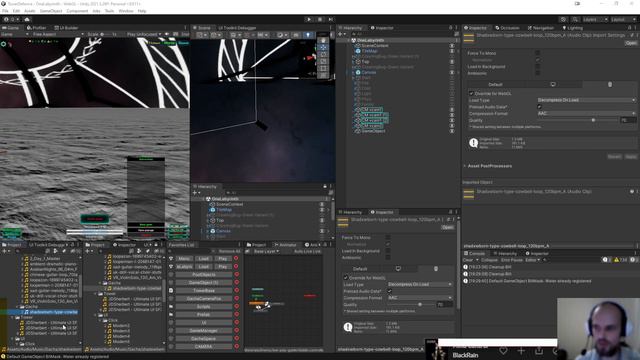The width and height of the screenshot is (640, 360).
Task: Toggle info message filter in Console
Action: point(607,260)
